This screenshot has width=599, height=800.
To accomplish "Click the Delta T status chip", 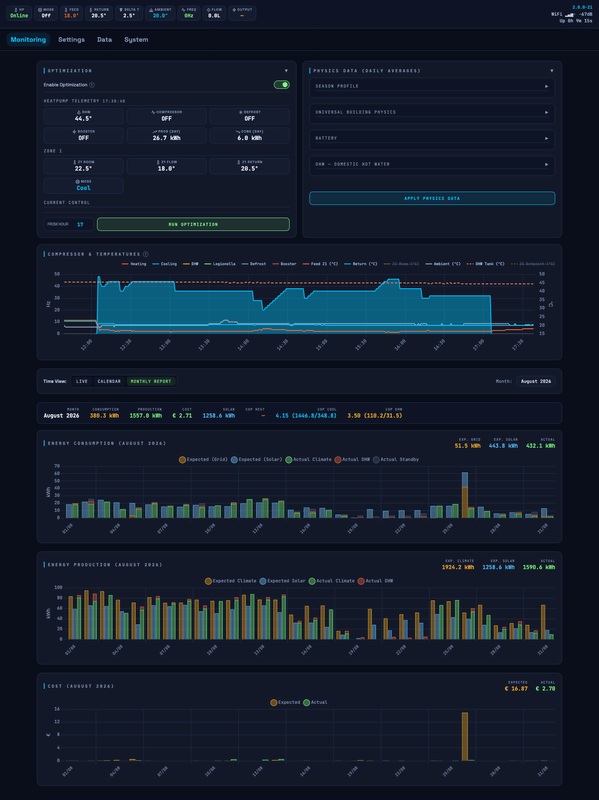I will (x=129, y=13).
